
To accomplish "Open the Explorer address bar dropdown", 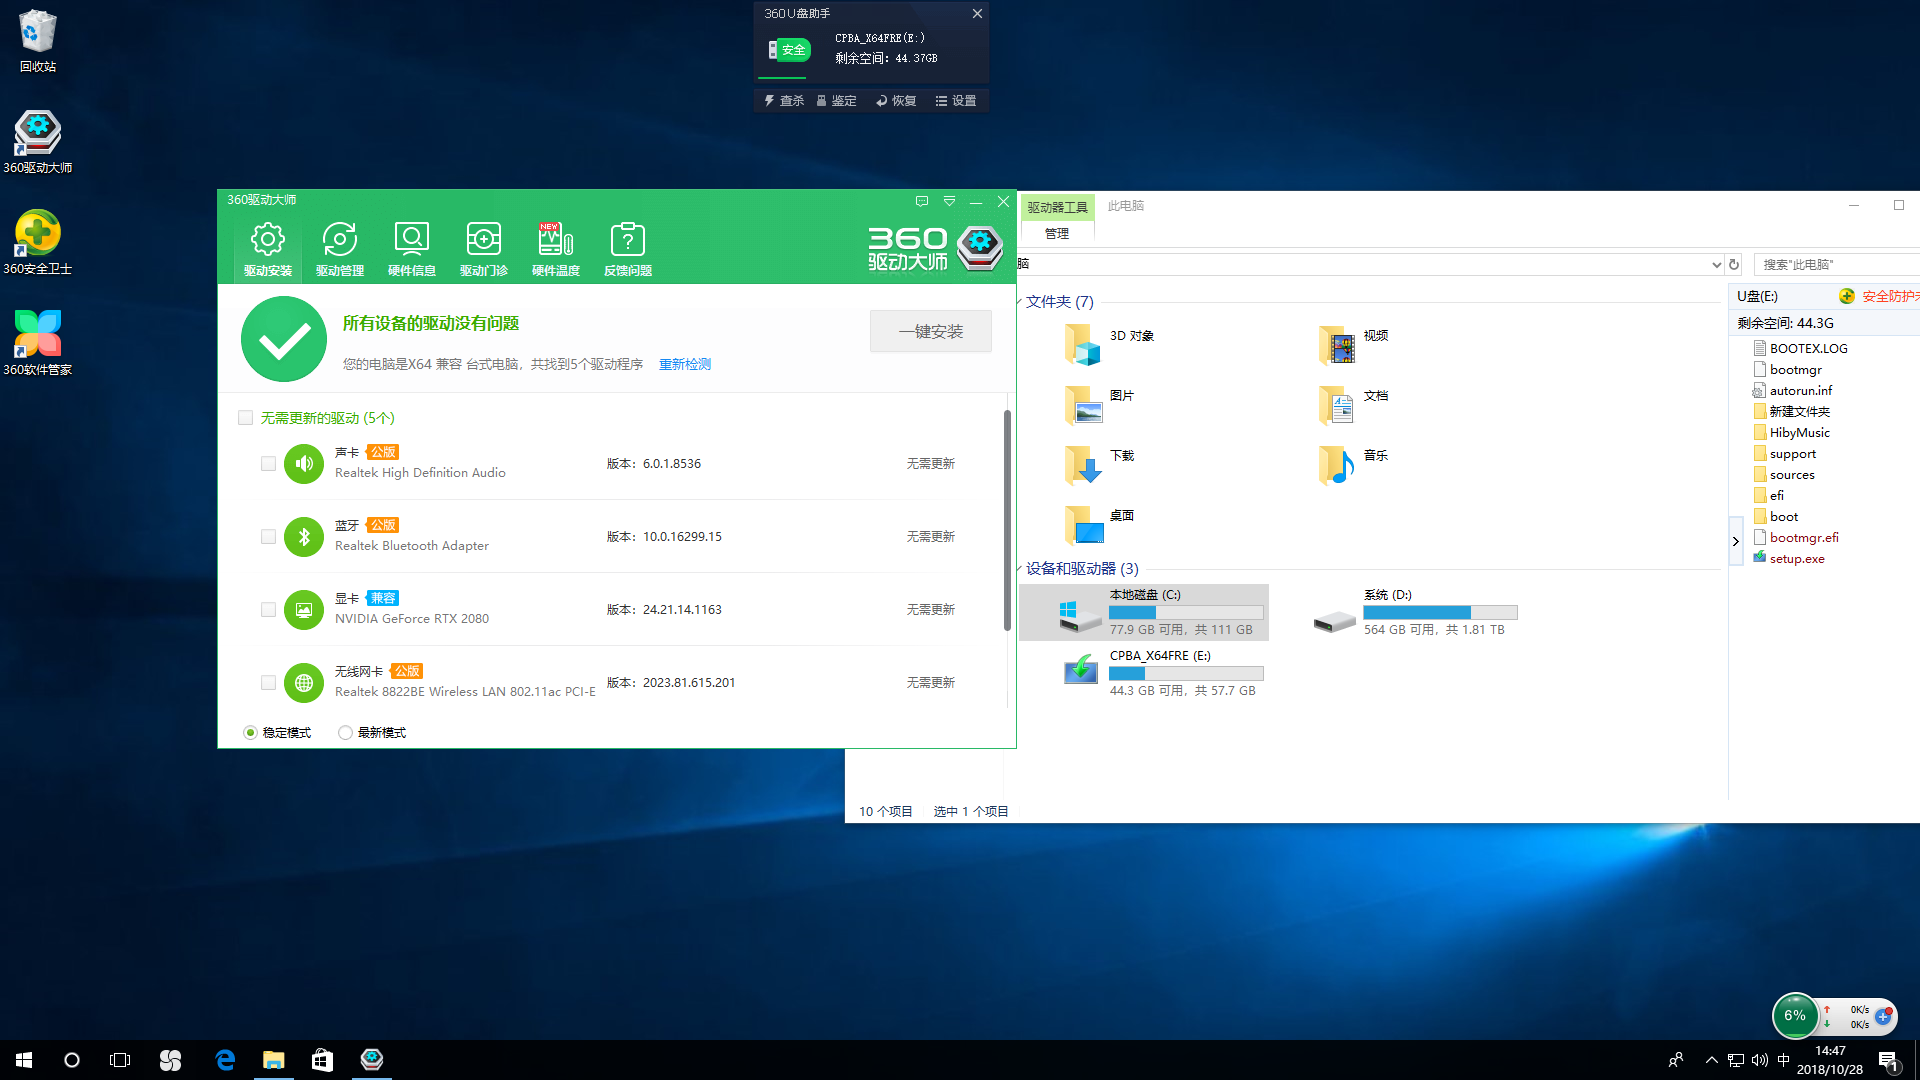I will [1717, 265].
